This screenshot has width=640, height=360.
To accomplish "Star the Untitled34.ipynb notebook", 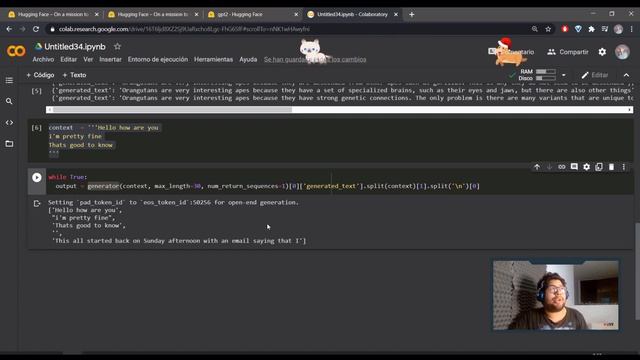I will point(118,47).
